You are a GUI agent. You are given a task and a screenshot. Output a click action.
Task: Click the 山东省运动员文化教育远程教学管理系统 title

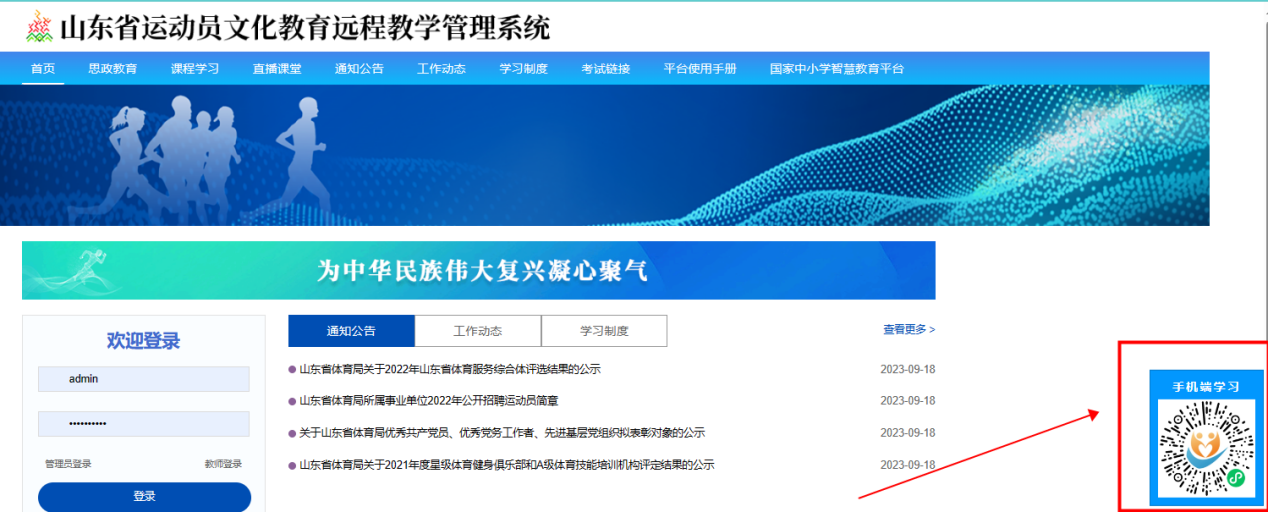point(305,27)
